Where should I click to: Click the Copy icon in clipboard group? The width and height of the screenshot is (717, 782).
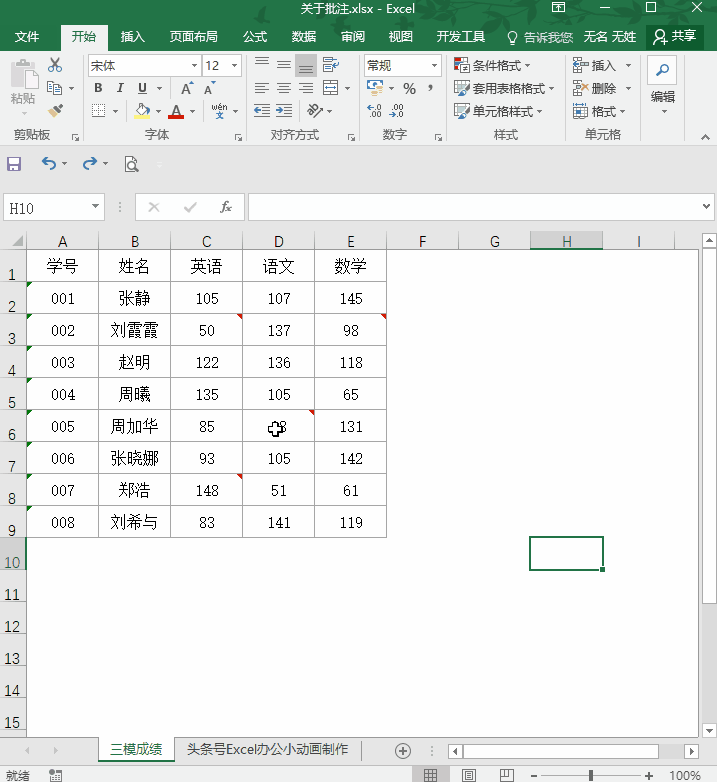coord(54,88)
